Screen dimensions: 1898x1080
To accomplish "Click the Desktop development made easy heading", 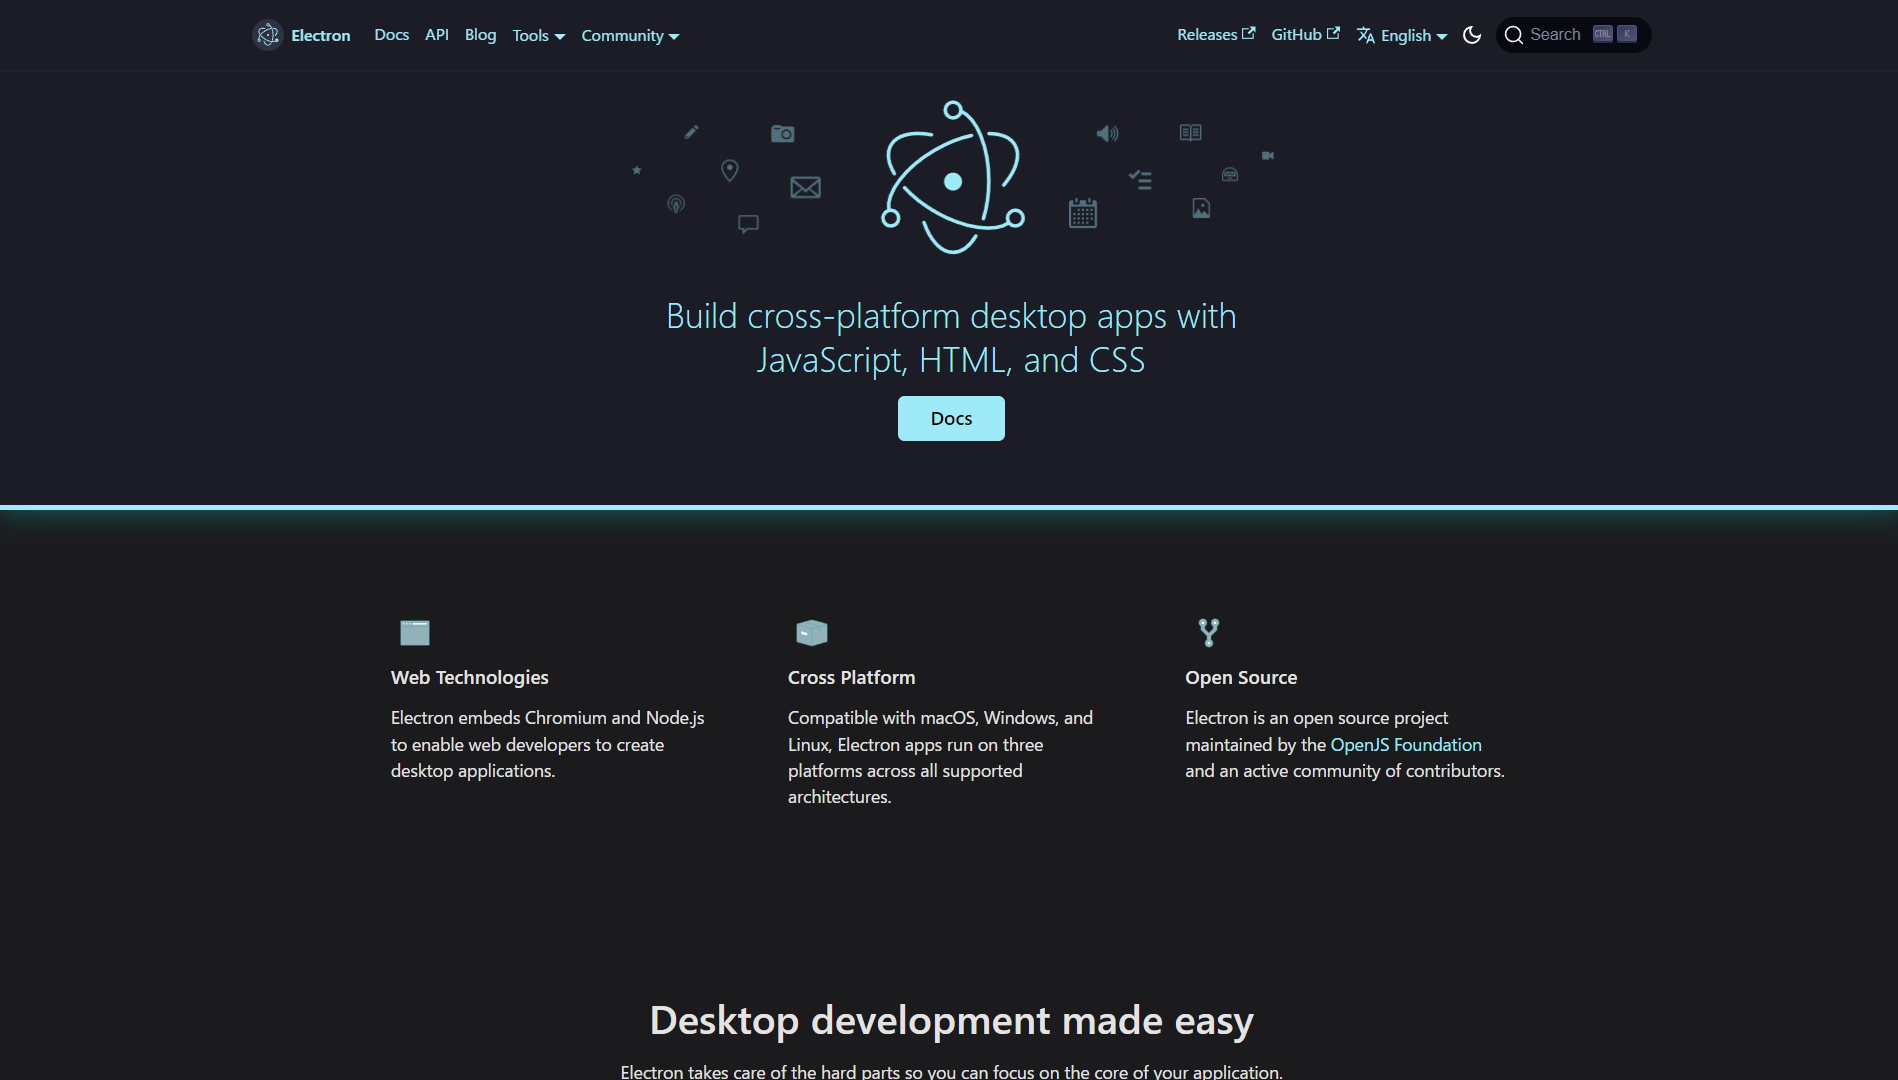I will click(951, 1020).
